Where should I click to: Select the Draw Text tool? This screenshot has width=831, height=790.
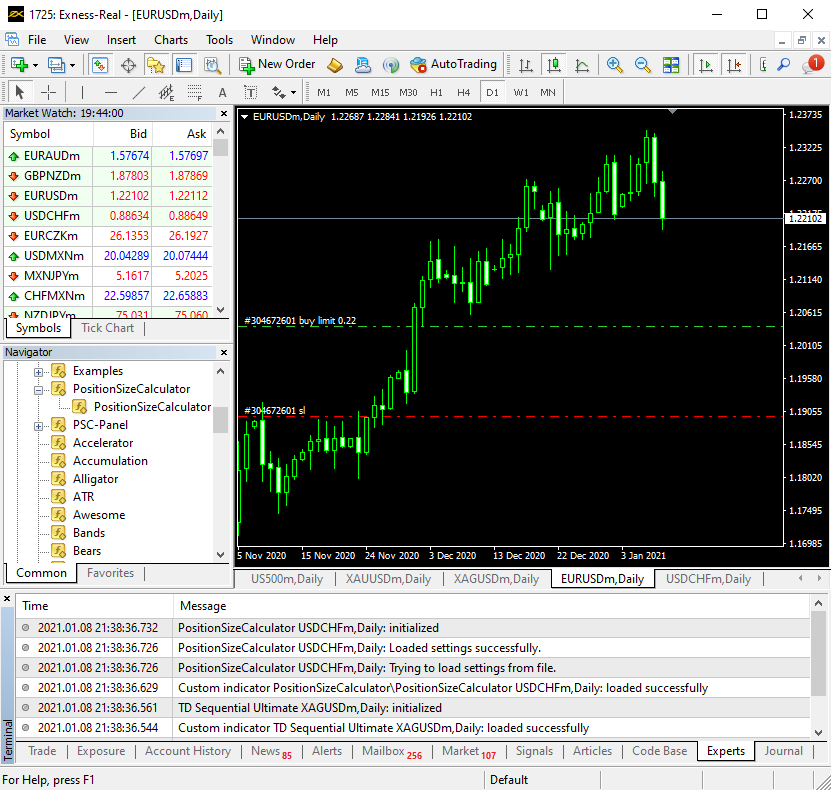tap(222, 92)
